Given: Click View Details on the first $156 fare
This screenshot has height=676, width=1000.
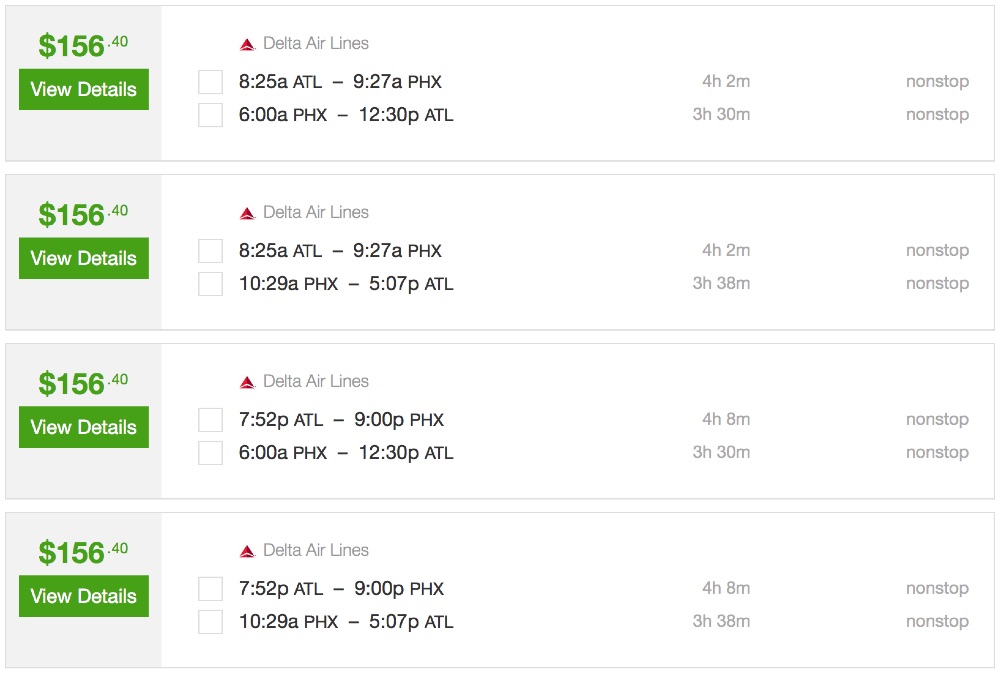Looking at the screenshot, I should pyautogui.click(x=83, y=89).
